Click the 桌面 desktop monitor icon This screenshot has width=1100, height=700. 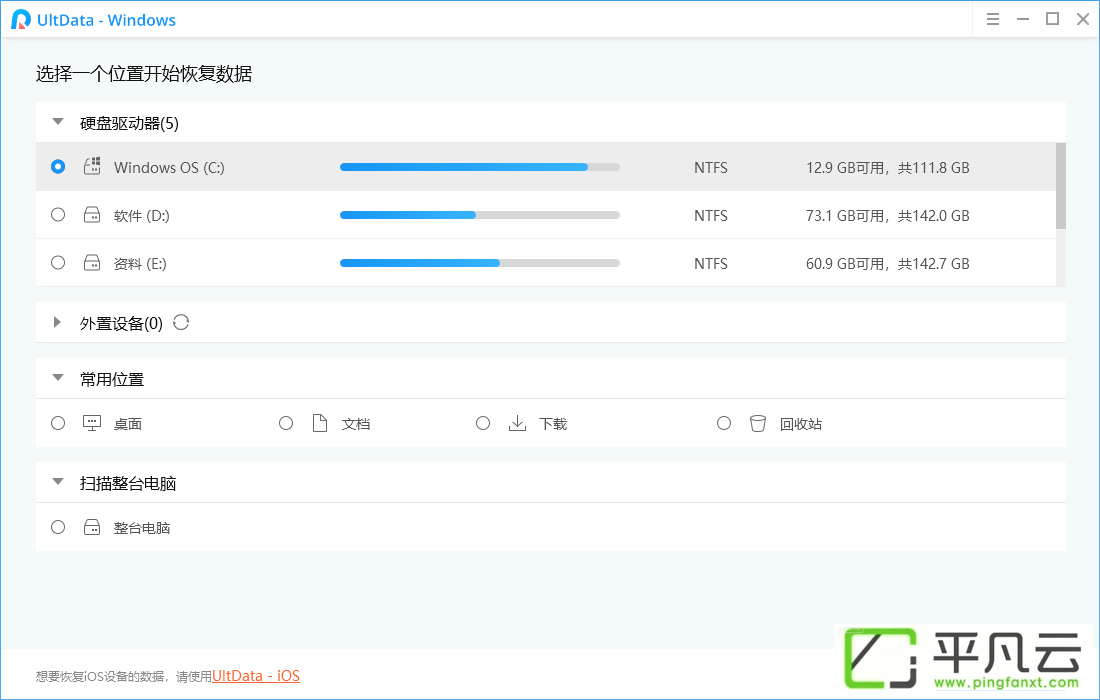pos(92,423)
